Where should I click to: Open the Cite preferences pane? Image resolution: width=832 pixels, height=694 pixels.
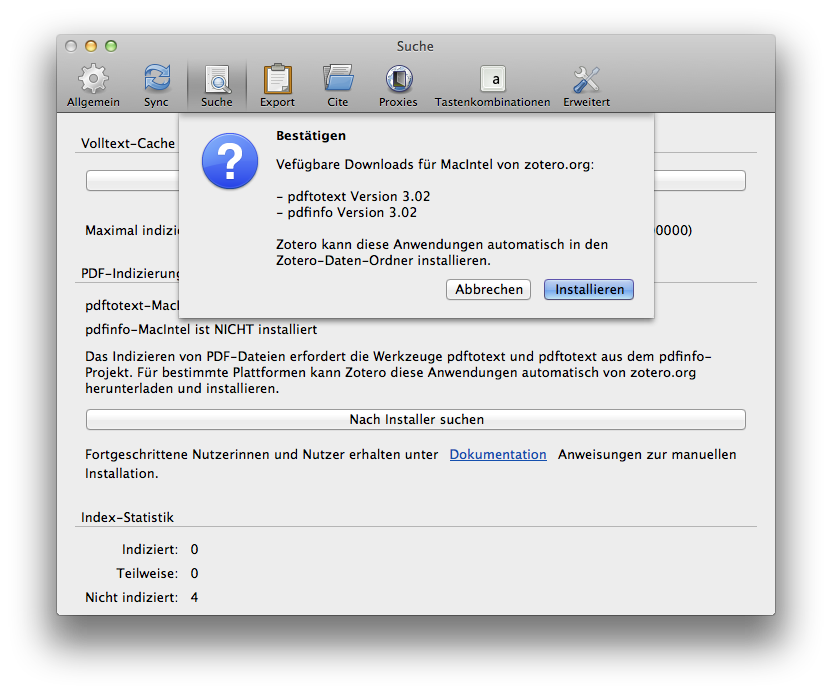(338, 85)
